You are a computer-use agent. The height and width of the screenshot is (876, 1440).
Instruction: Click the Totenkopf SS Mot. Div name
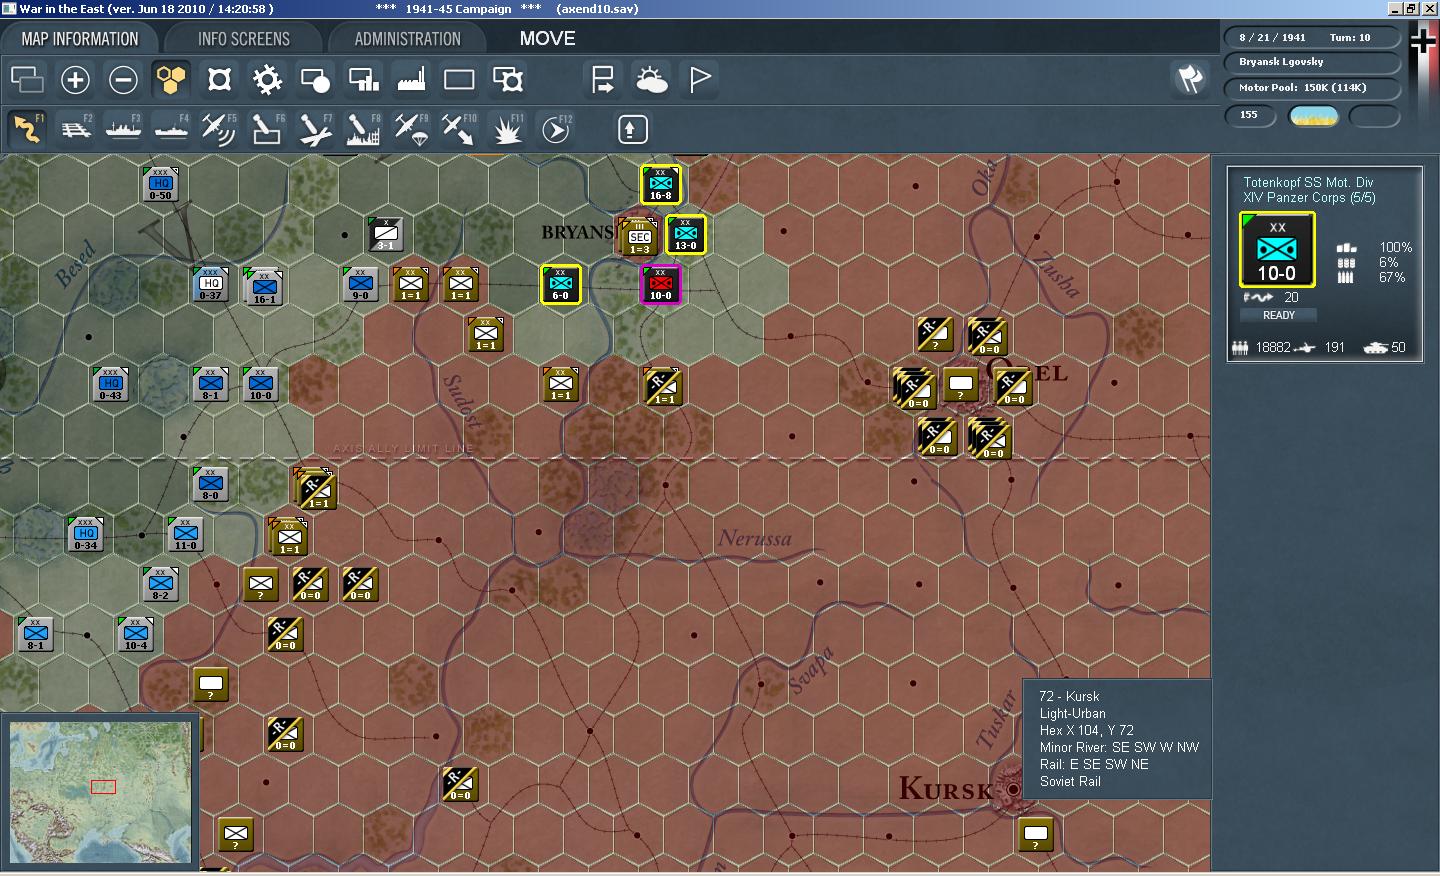click(1308, 182)
